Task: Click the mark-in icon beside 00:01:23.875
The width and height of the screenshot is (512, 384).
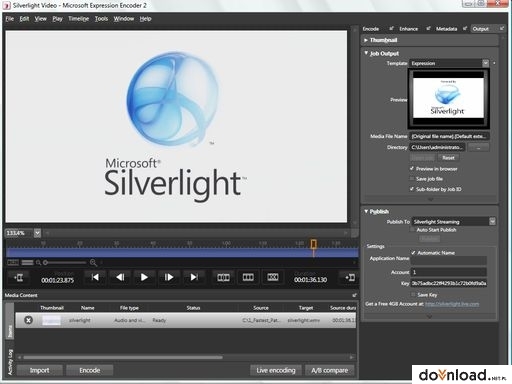Action: coord(19,277)
